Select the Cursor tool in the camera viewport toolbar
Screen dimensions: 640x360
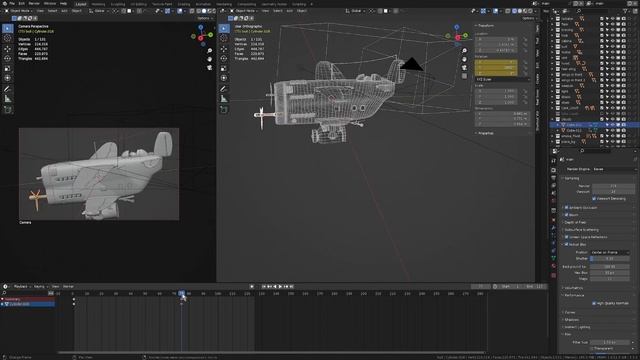8,38
